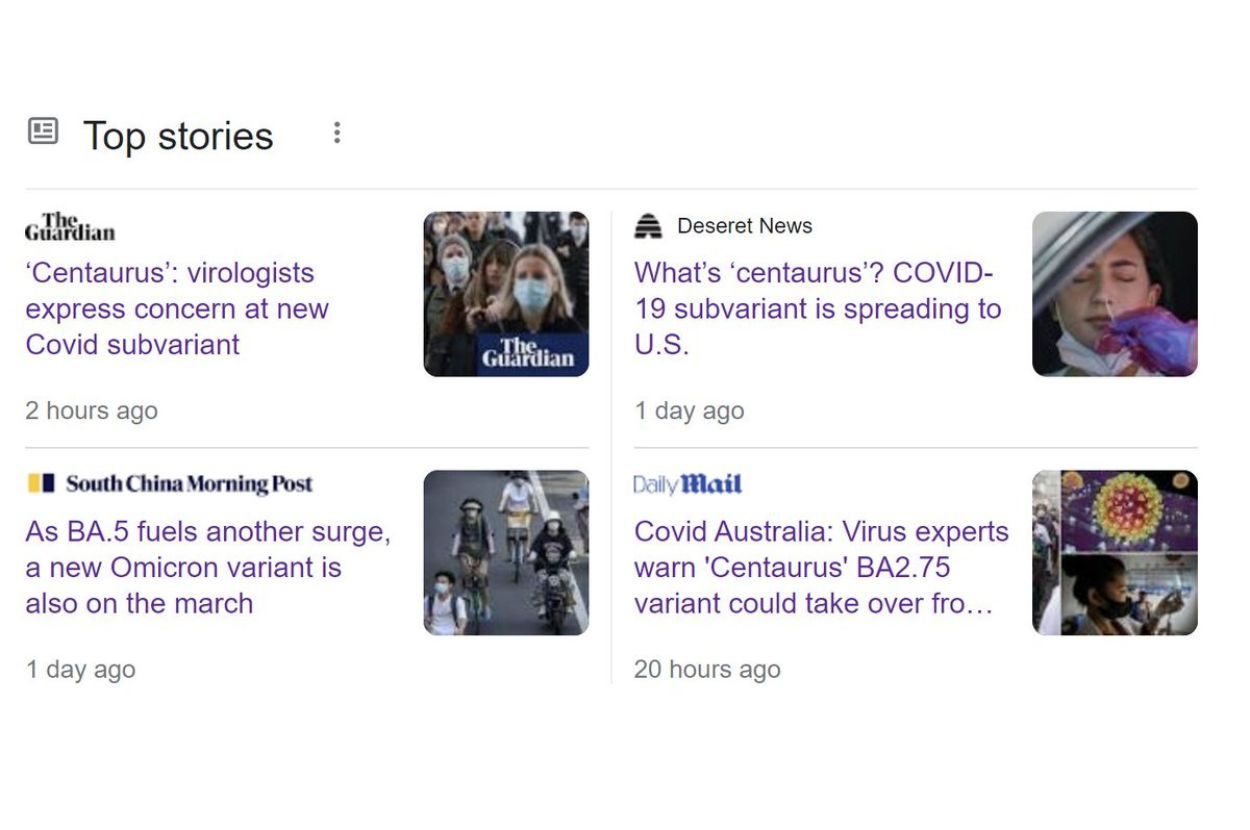
Task: Click the masked cyclists thumbnail image
Action: point(506,553)
